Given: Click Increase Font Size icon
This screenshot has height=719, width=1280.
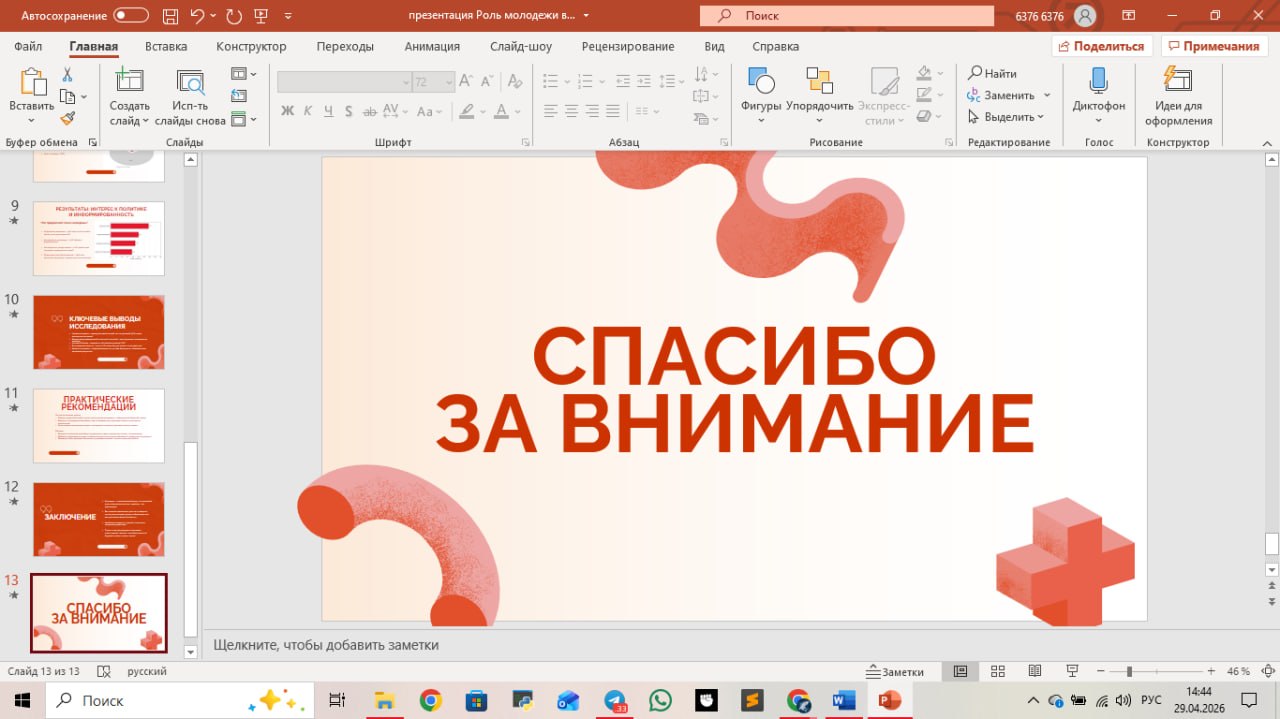Looking at the screenshot, I should (x=467, y=82).
